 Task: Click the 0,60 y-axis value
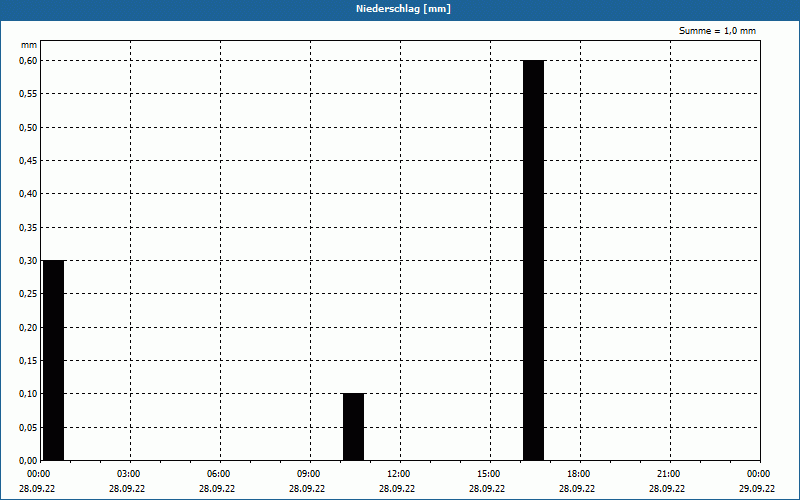click(x=28, y=60)
